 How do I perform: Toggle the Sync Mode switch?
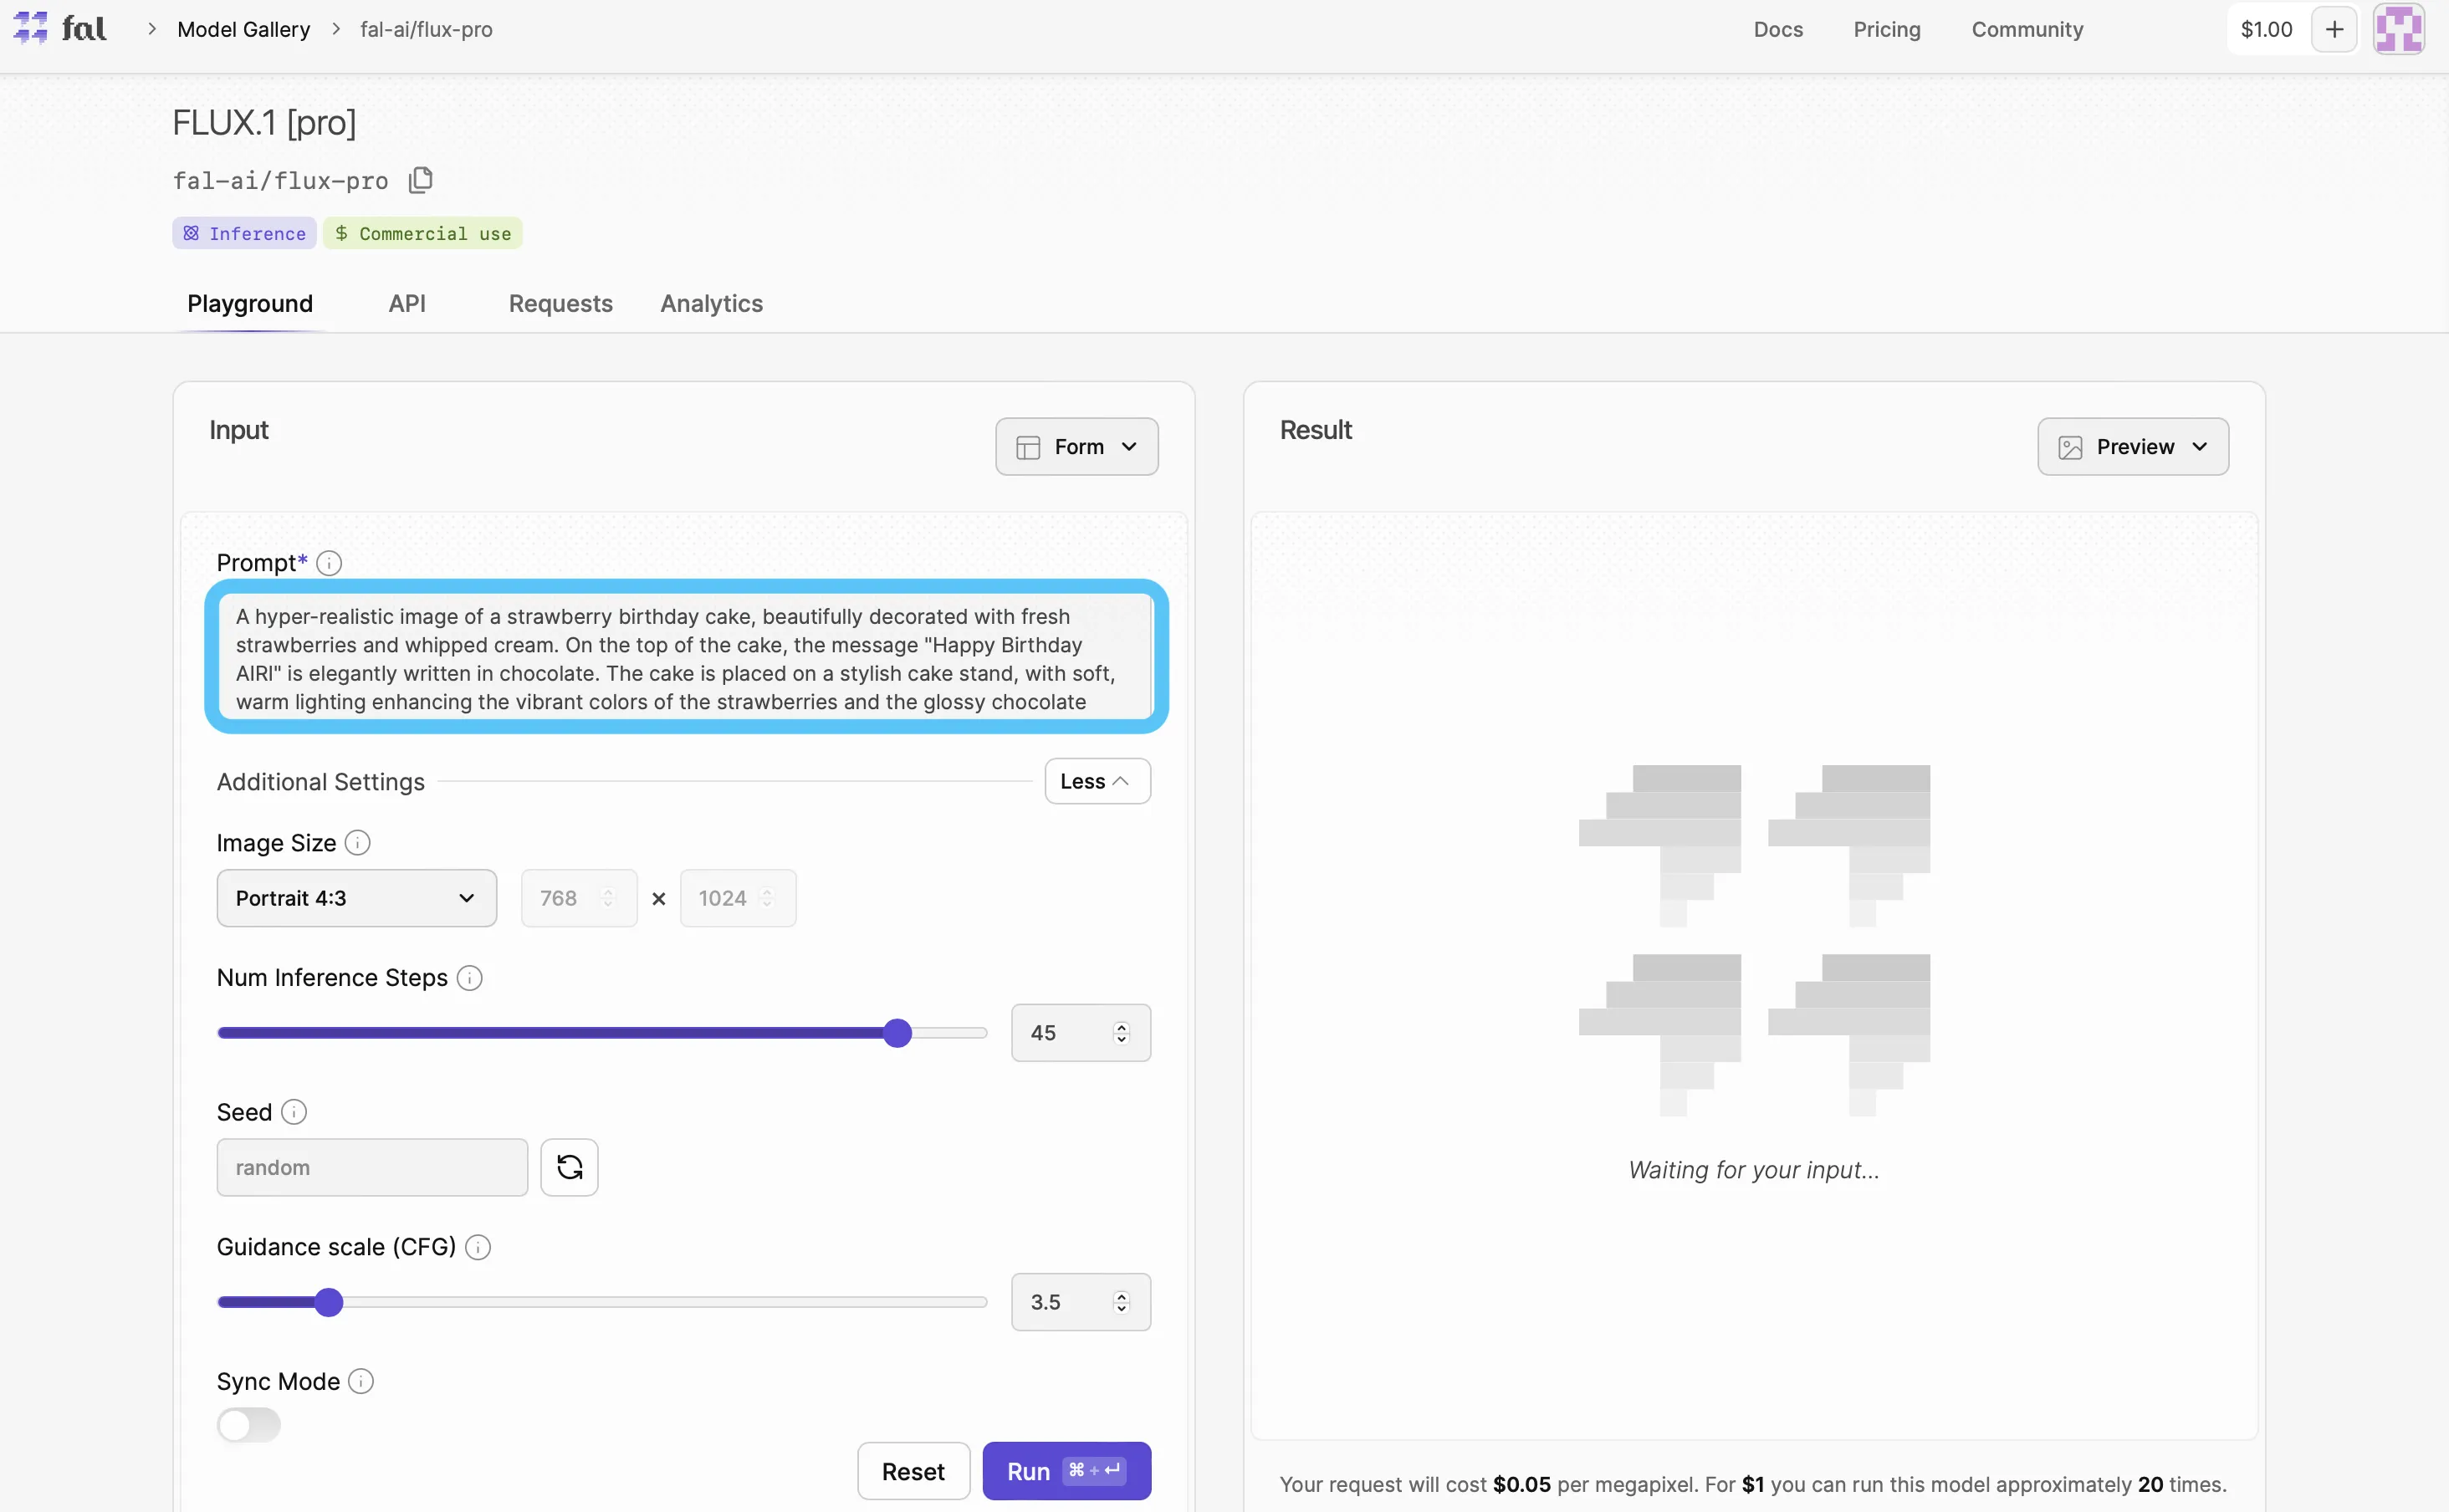click(250, 1424)
